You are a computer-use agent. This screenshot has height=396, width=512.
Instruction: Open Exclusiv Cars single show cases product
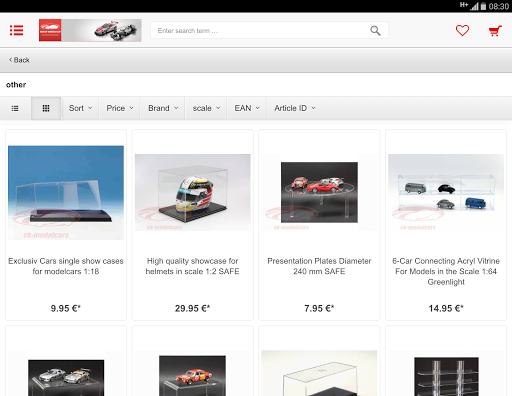click(66, 266)
